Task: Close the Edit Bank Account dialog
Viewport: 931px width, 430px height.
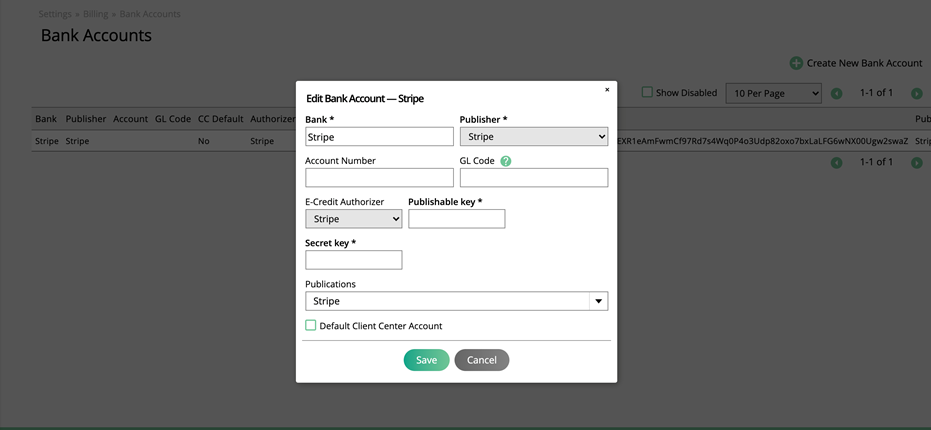Action: 606,90
